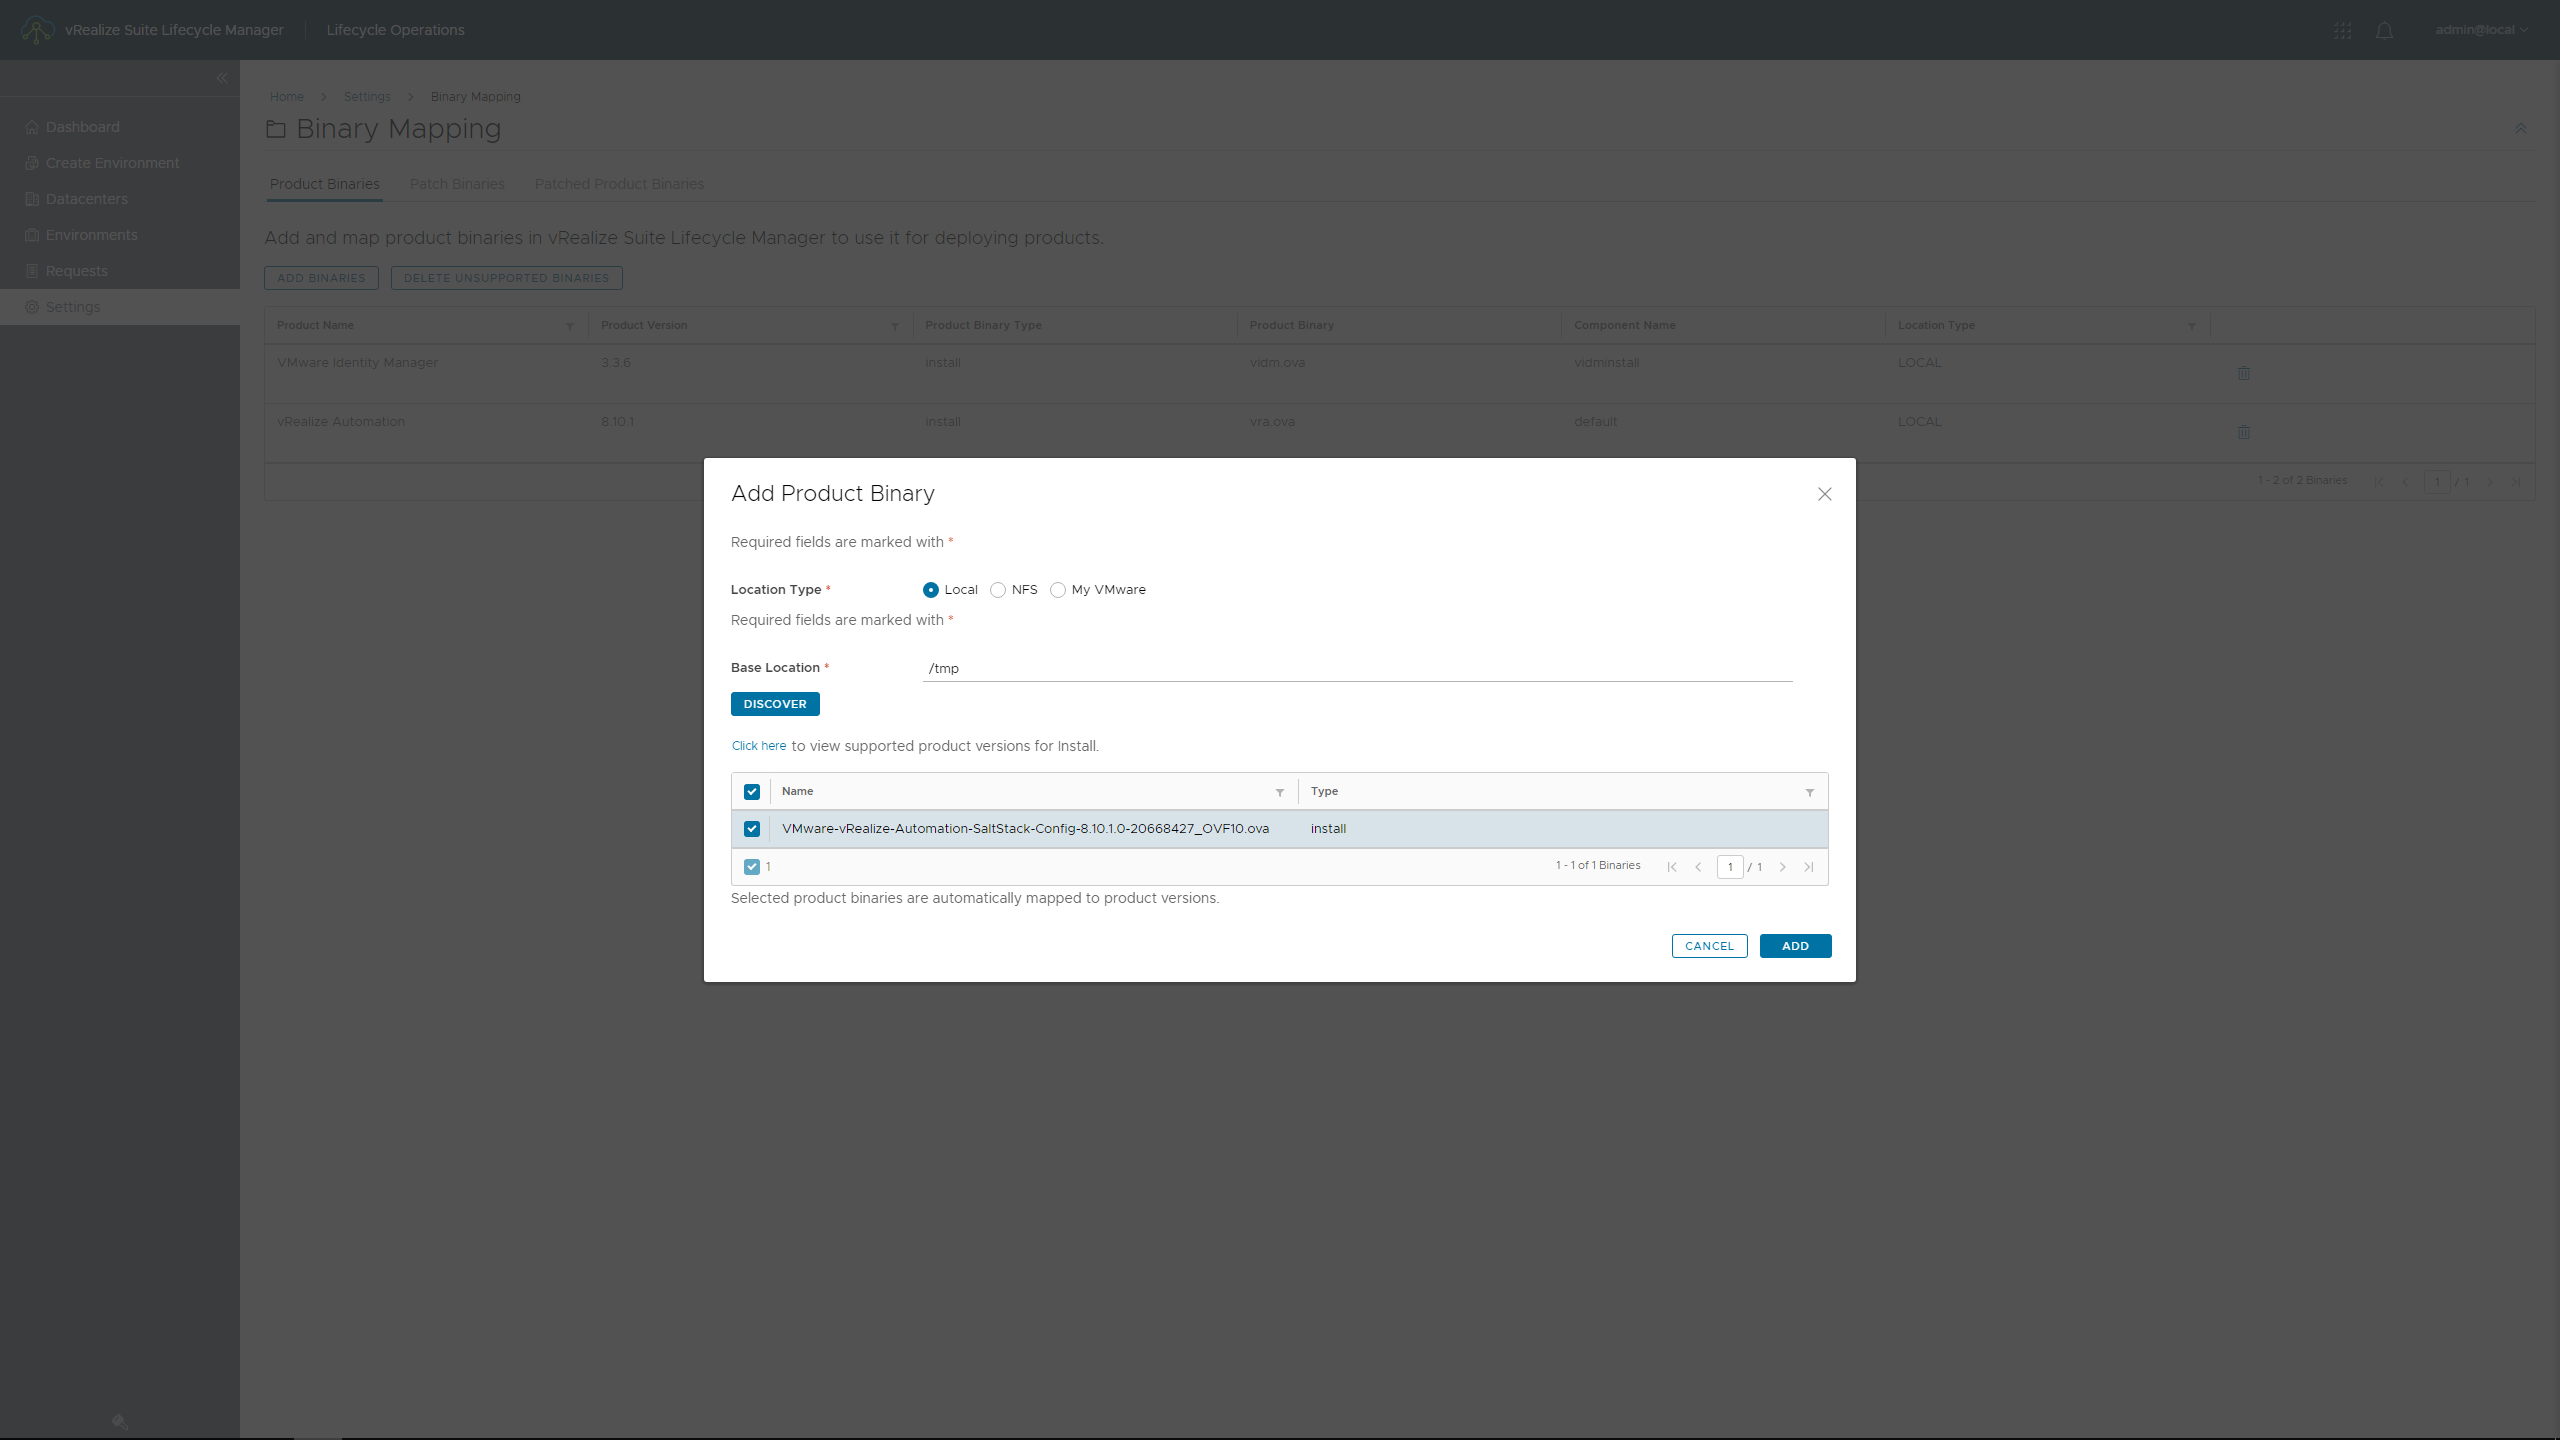Image resolution: width=2560 pixels, height=1440 pixels.
Task: Go to previous page of background binaries table
Action: [2405, 482]
